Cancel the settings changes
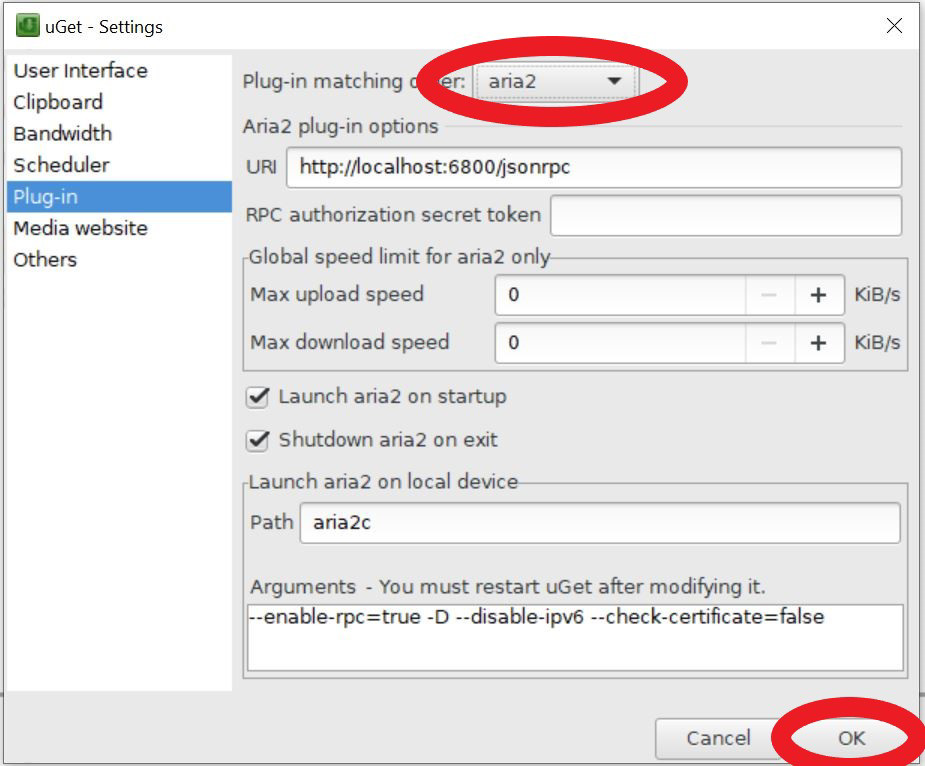This screenshot has width=925, height=766. 718,738
